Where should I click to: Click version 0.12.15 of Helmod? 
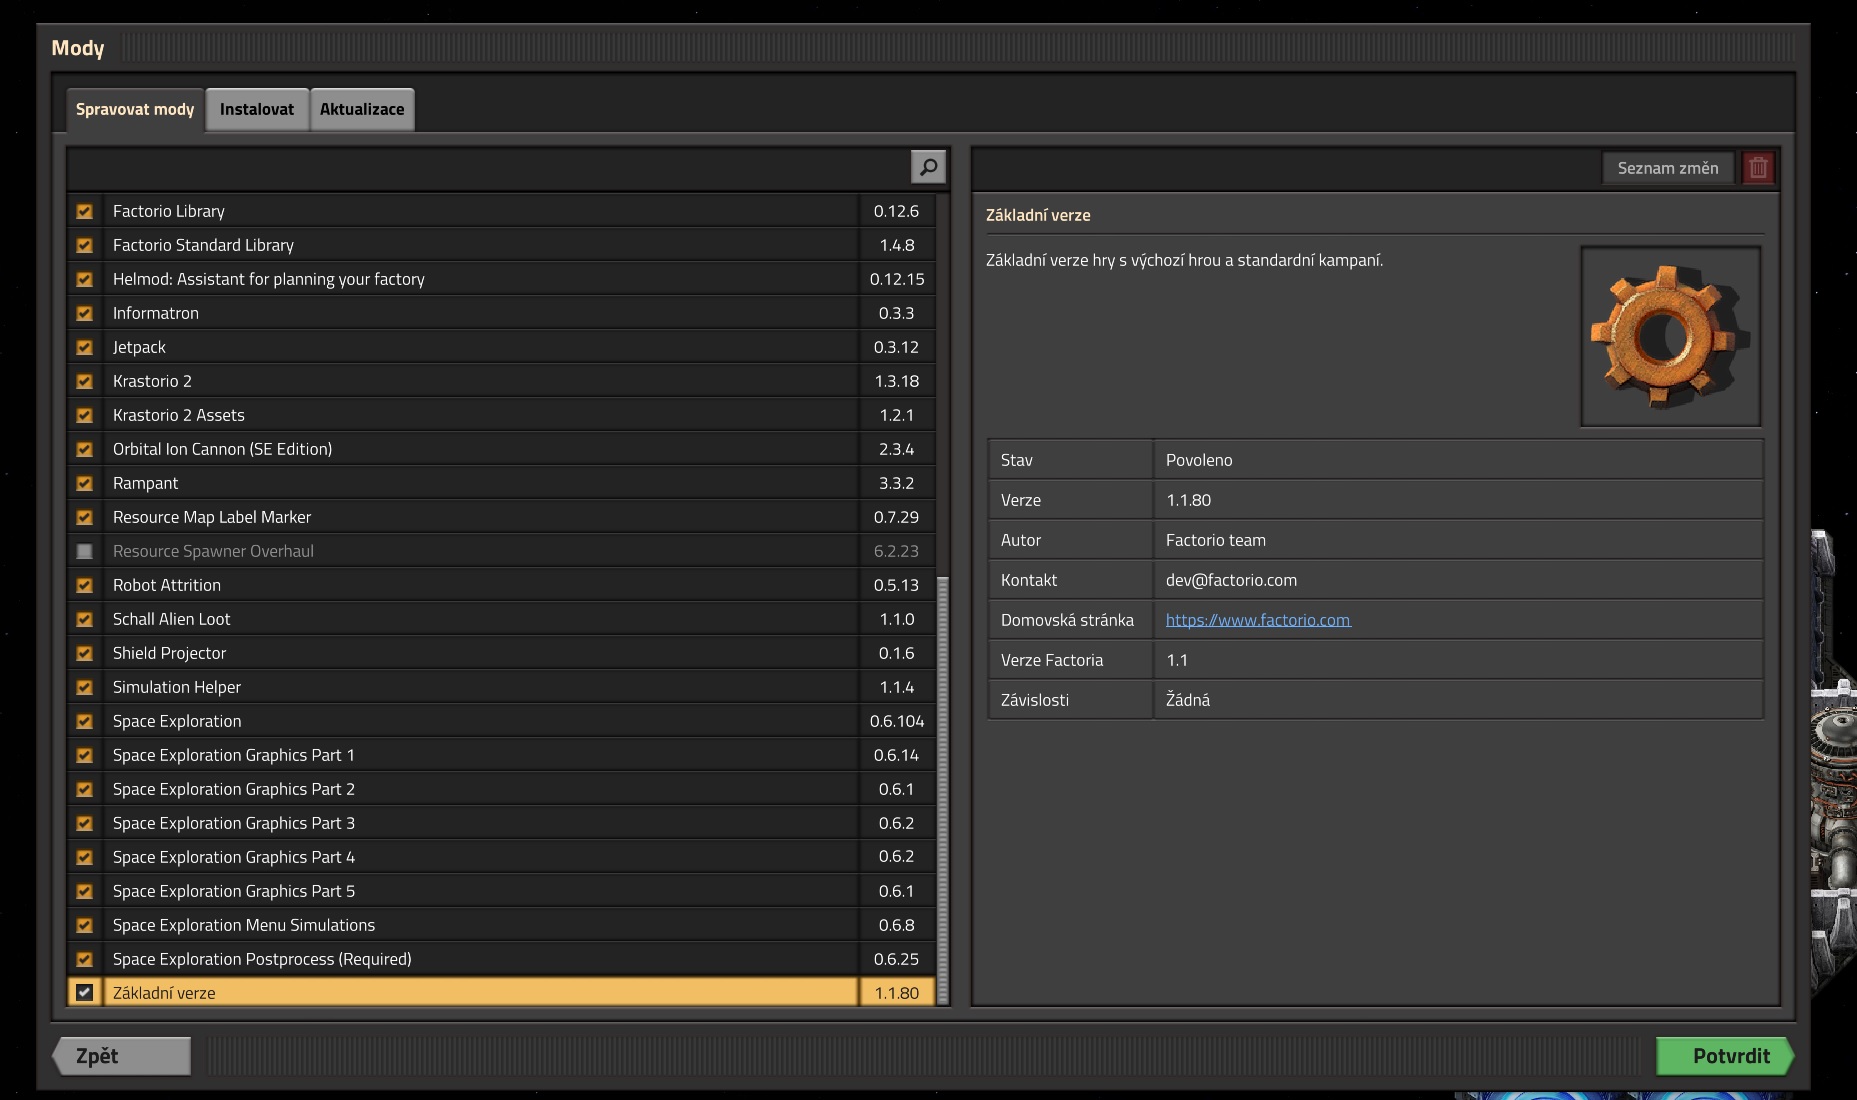click(x=897, y=279)
